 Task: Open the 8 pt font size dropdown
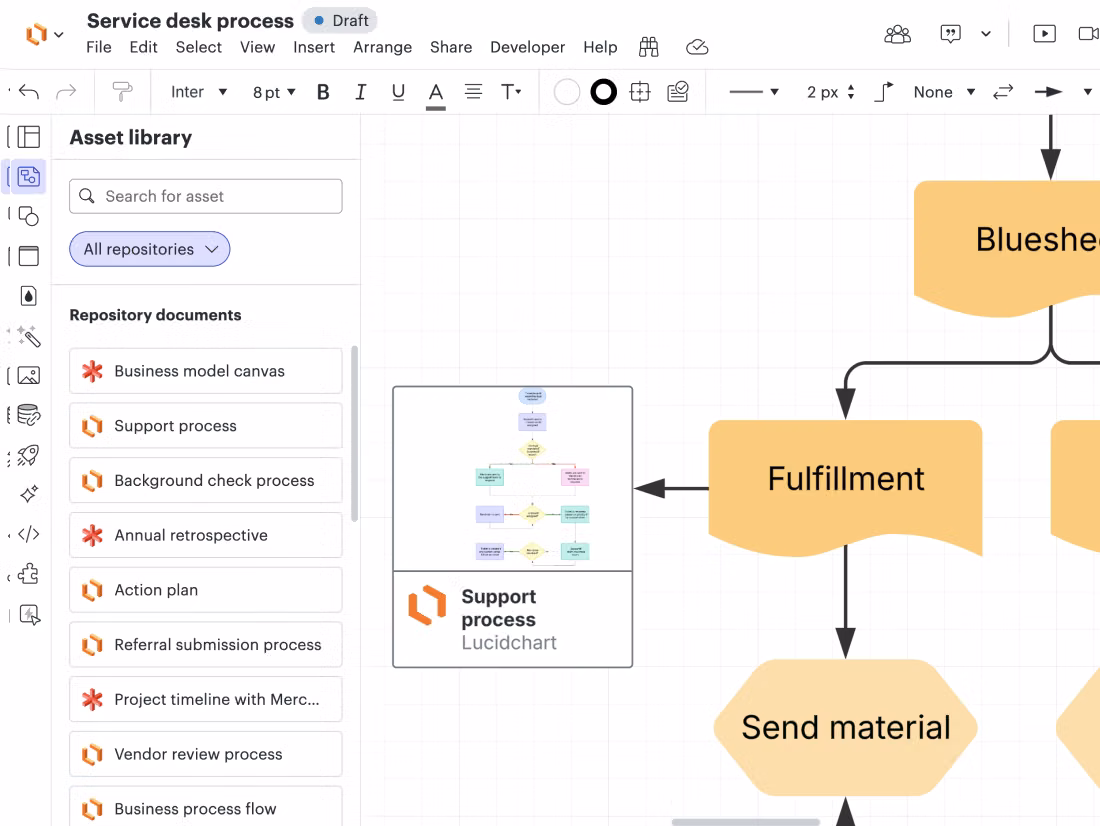click(x=274, y=92)
